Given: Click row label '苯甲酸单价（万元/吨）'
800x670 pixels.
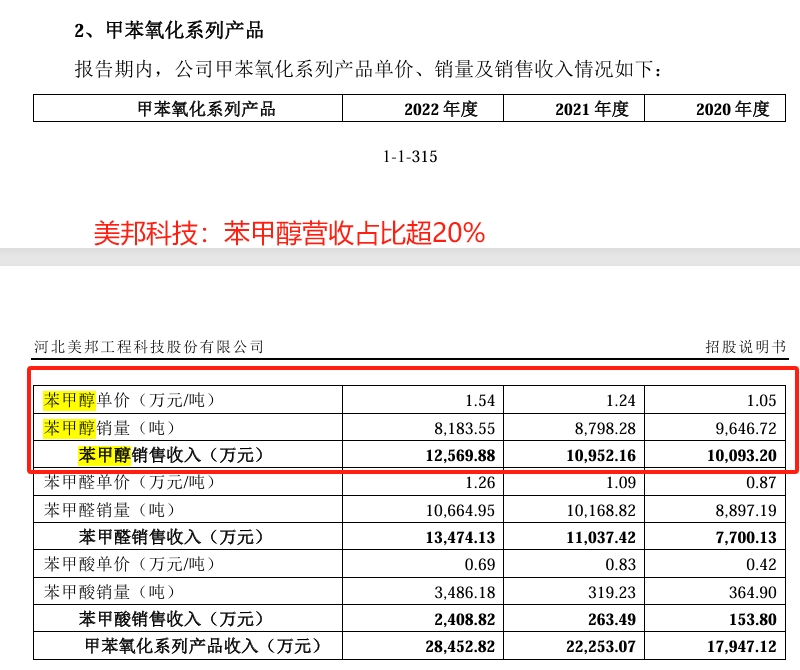Looking at the screenshot, I should point(129,564).
